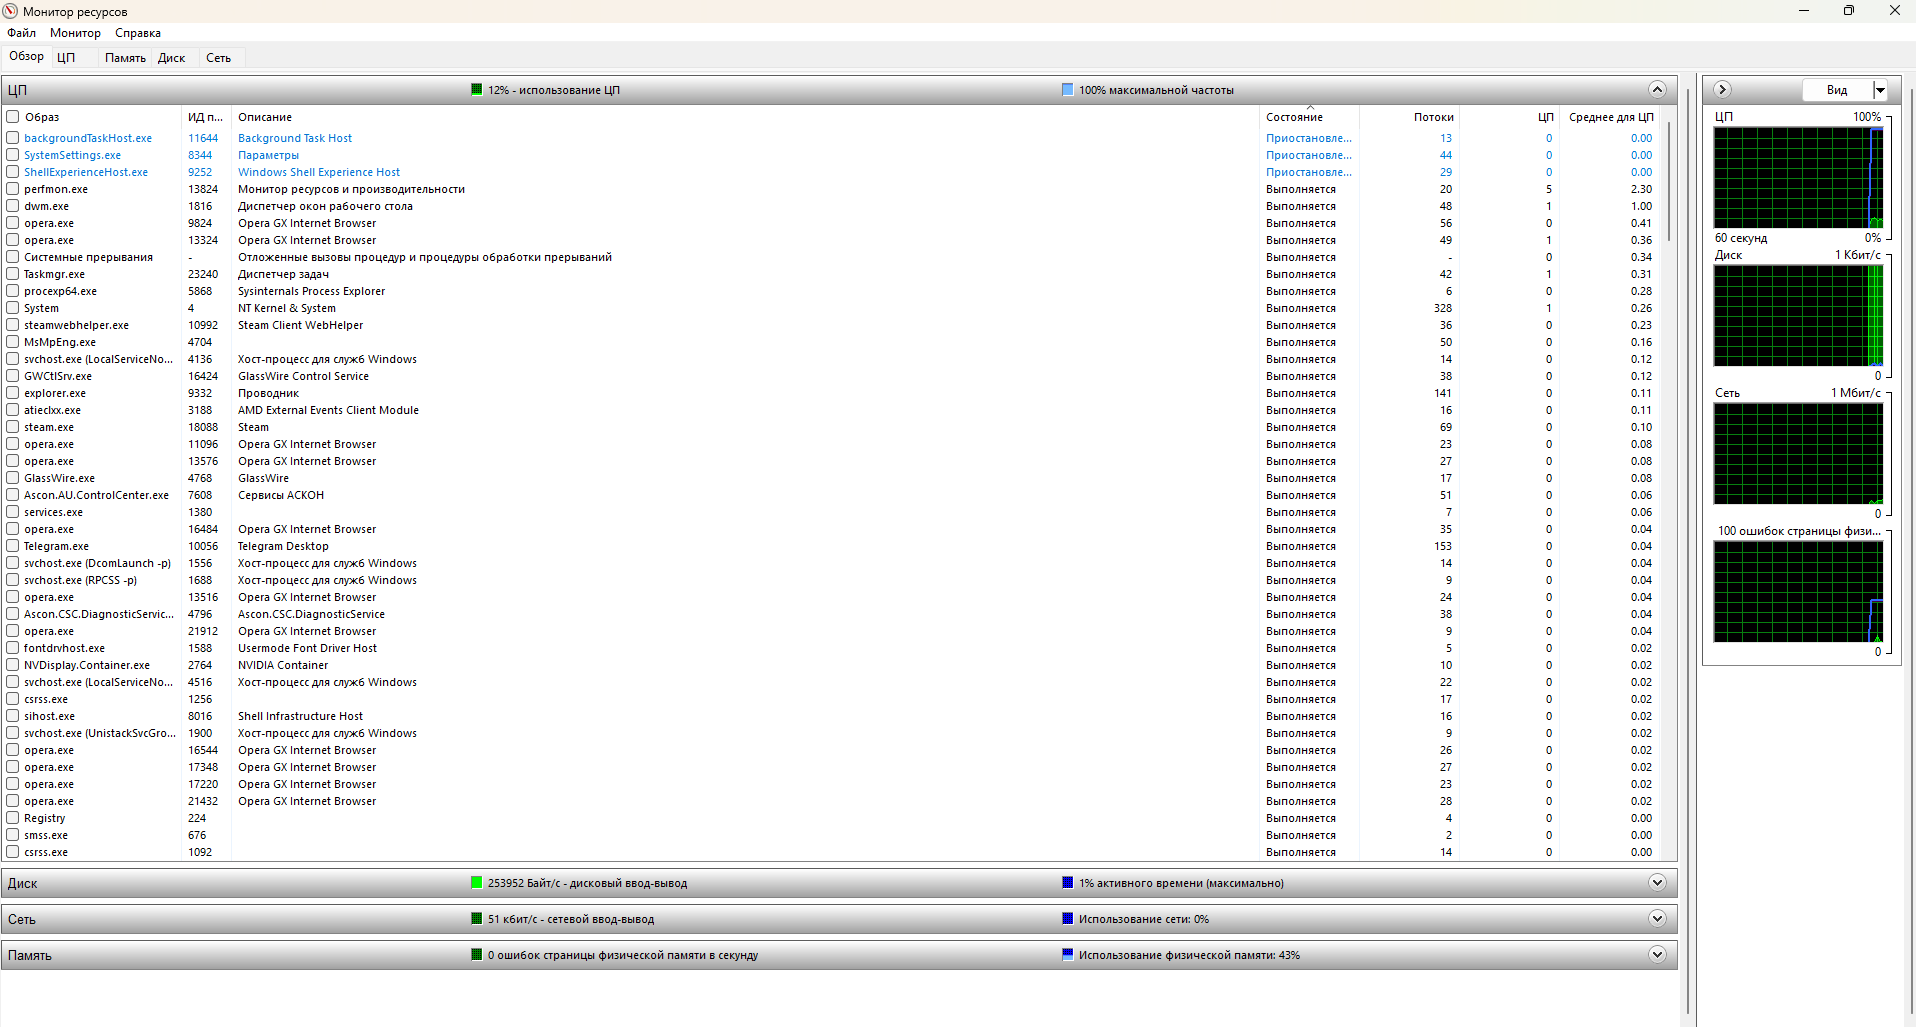Switch to the Память tab
Viewport: 1916px width, 1027px height.
[125, 58]
